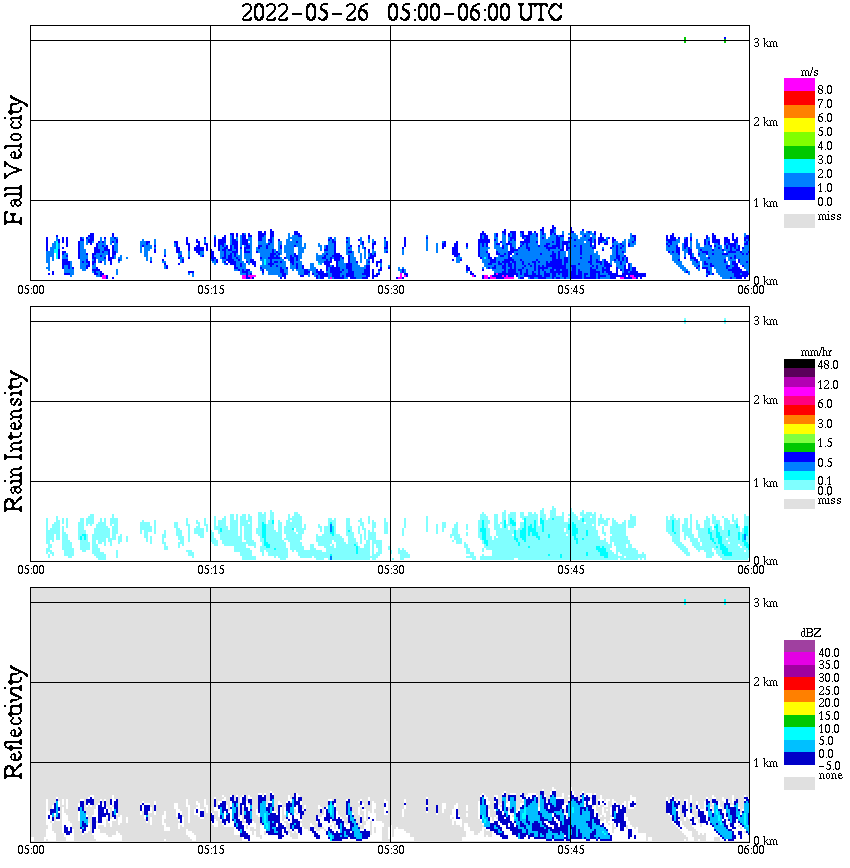Click the 'Rain Intensity' axis label
Viewport: 850px width, 868px height.
point(14,441)
